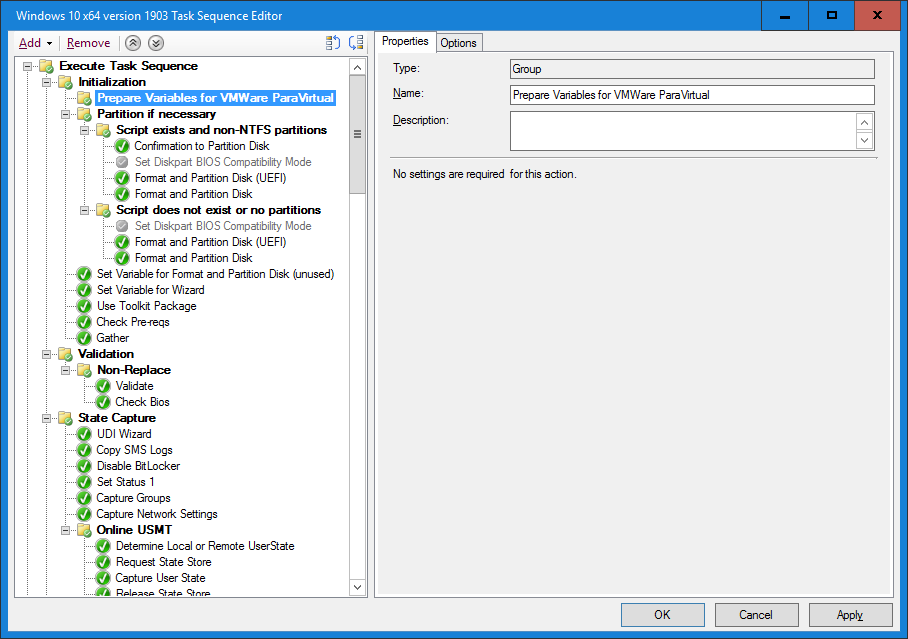
Task: Switch to the Options tab
Action: point(458,42)
